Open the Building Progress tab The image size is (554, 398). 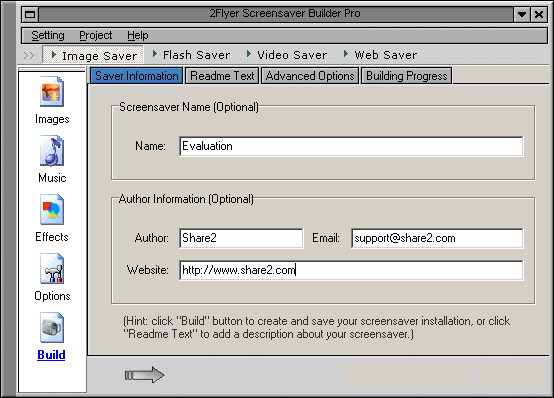click(x=406, y=76)
